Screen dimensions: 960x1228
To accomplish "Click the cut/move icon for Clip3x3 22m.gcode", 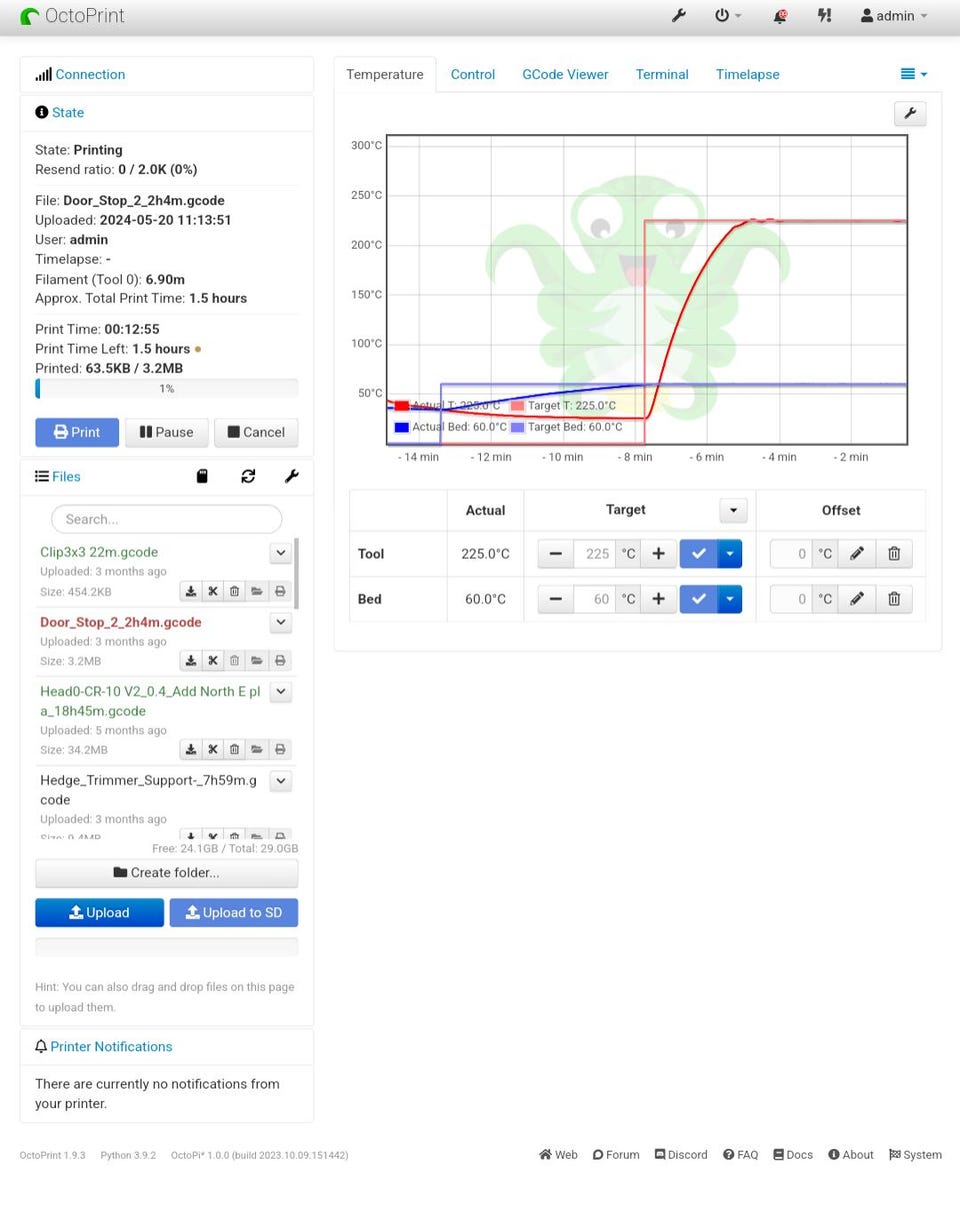I will click(x=213, y=591).
